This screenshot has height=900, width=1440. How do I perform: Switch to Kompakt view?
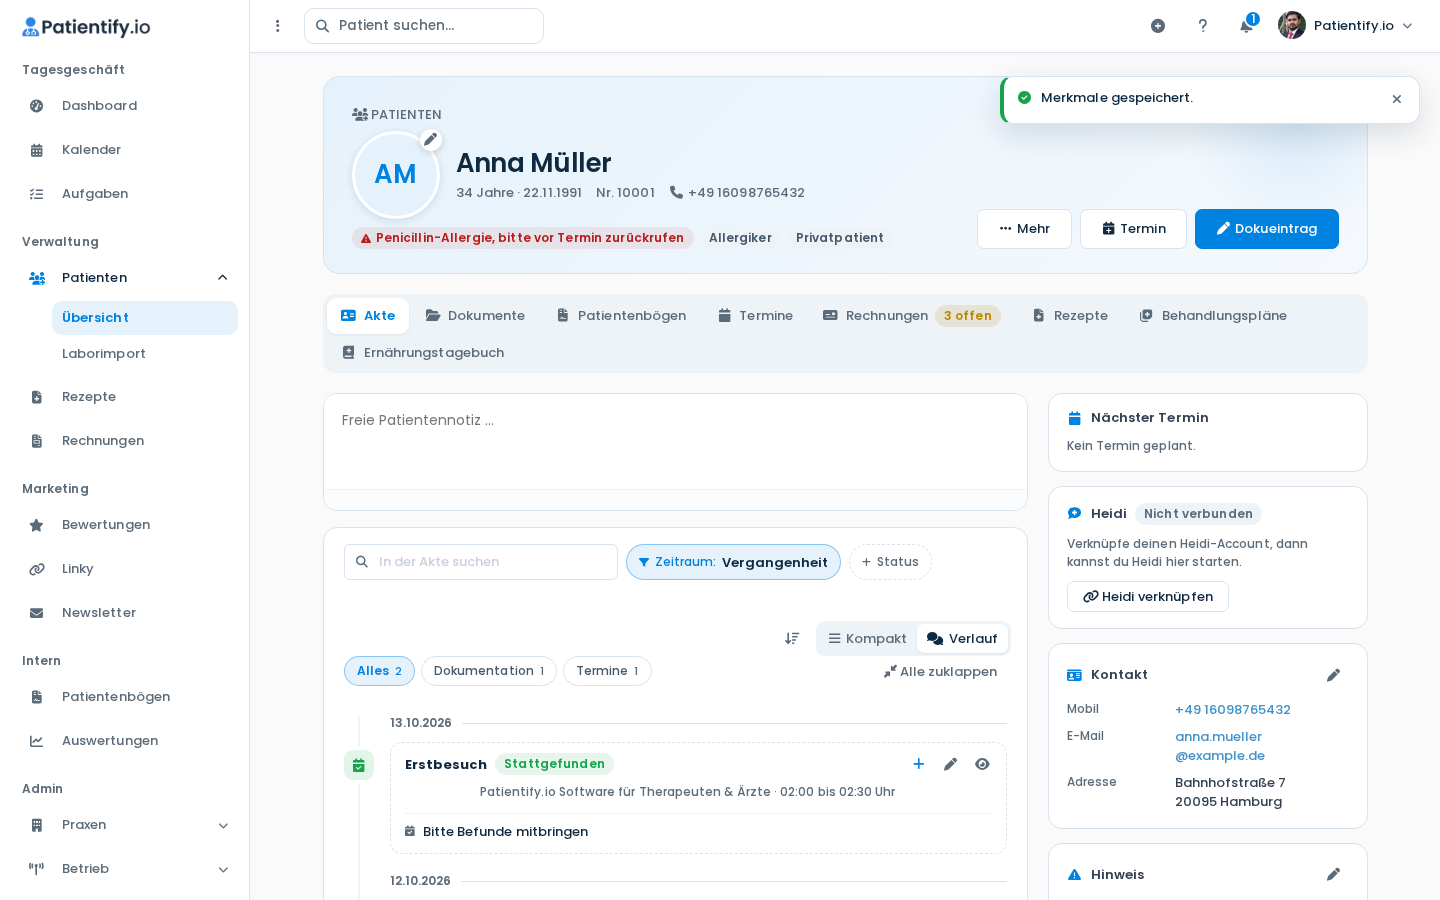[867, 639]
